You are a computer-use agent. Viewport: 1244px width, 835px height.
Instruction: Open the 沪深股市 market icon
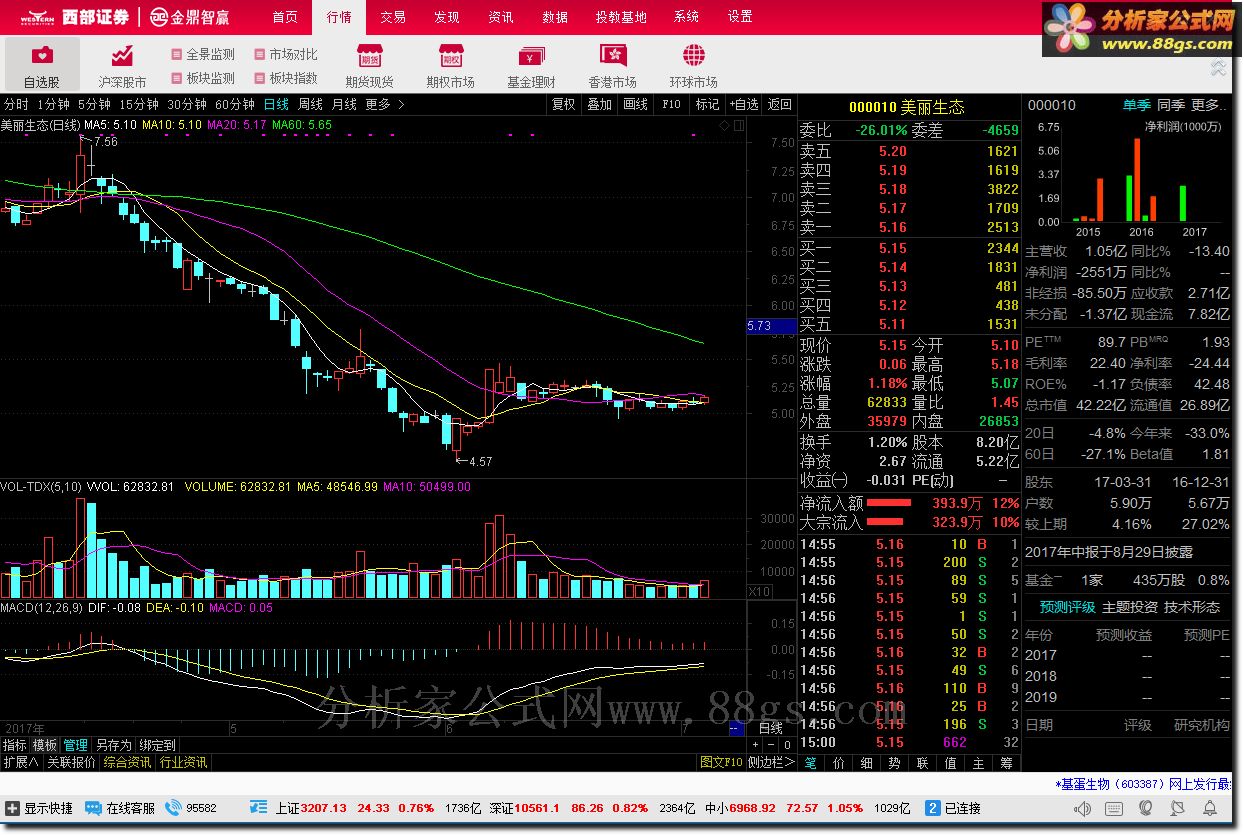point(122,55)
